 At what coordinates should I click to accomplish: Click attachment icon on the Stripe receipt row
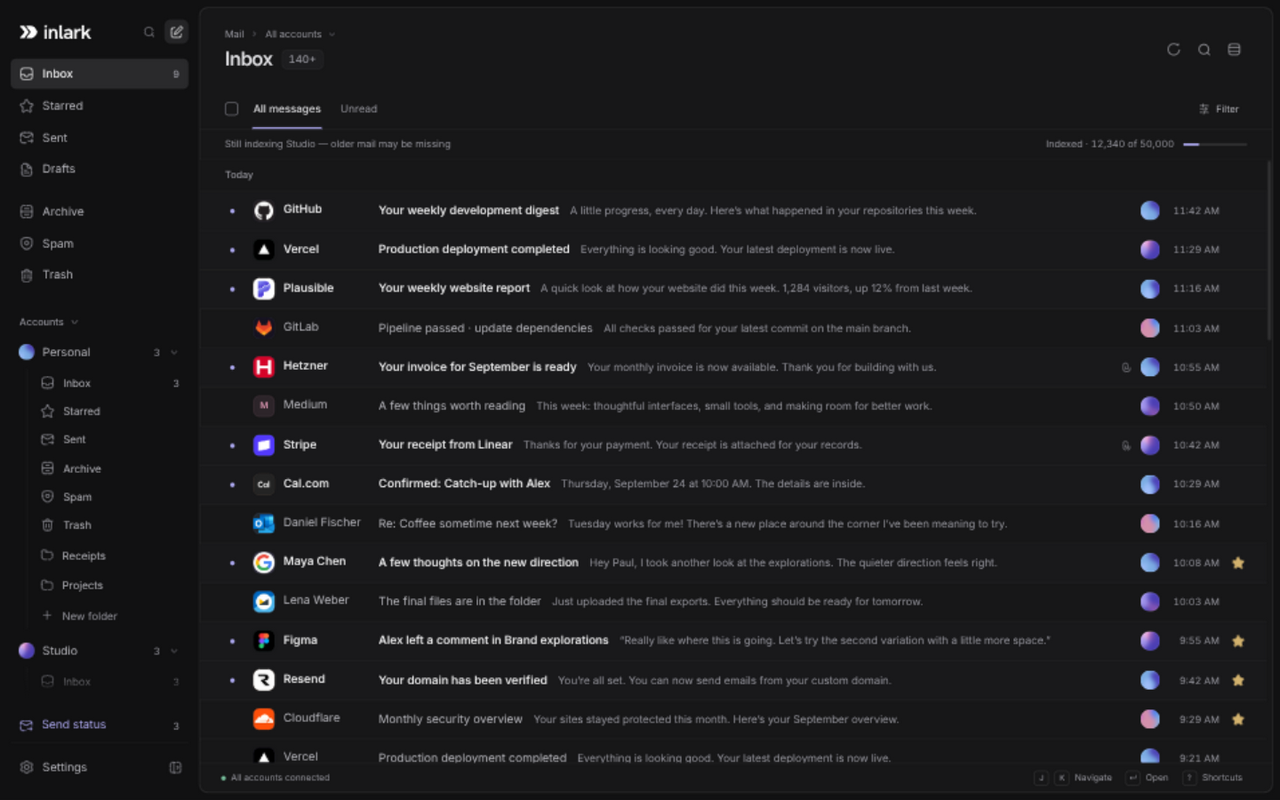point(1126,445)
